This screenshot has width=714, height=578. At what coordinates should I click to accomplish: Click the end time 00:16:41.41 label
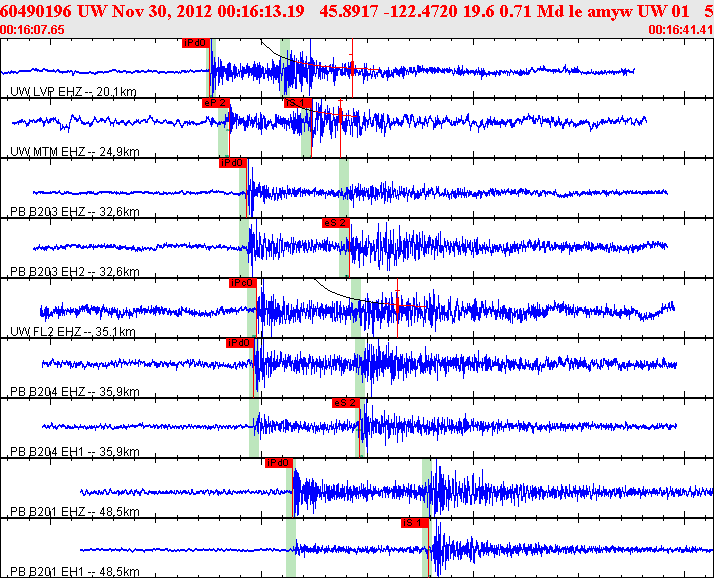click(x=681, y=30)
